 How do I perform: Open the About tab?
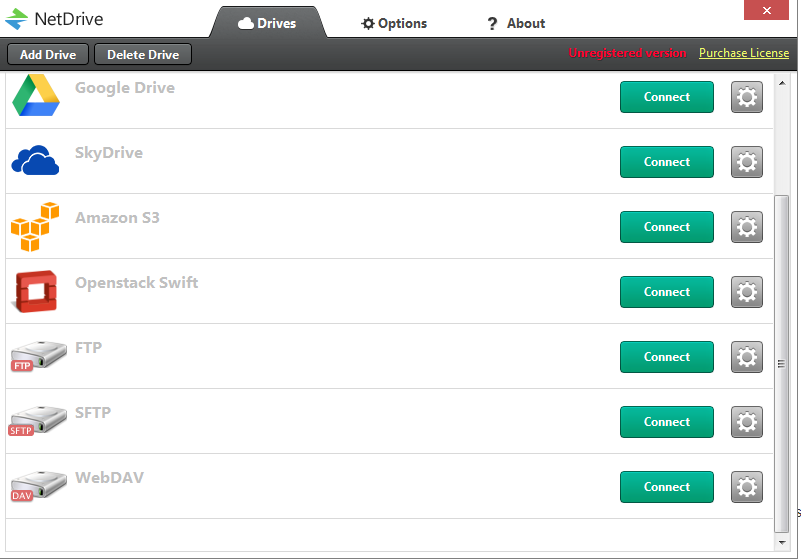(516, 23)
